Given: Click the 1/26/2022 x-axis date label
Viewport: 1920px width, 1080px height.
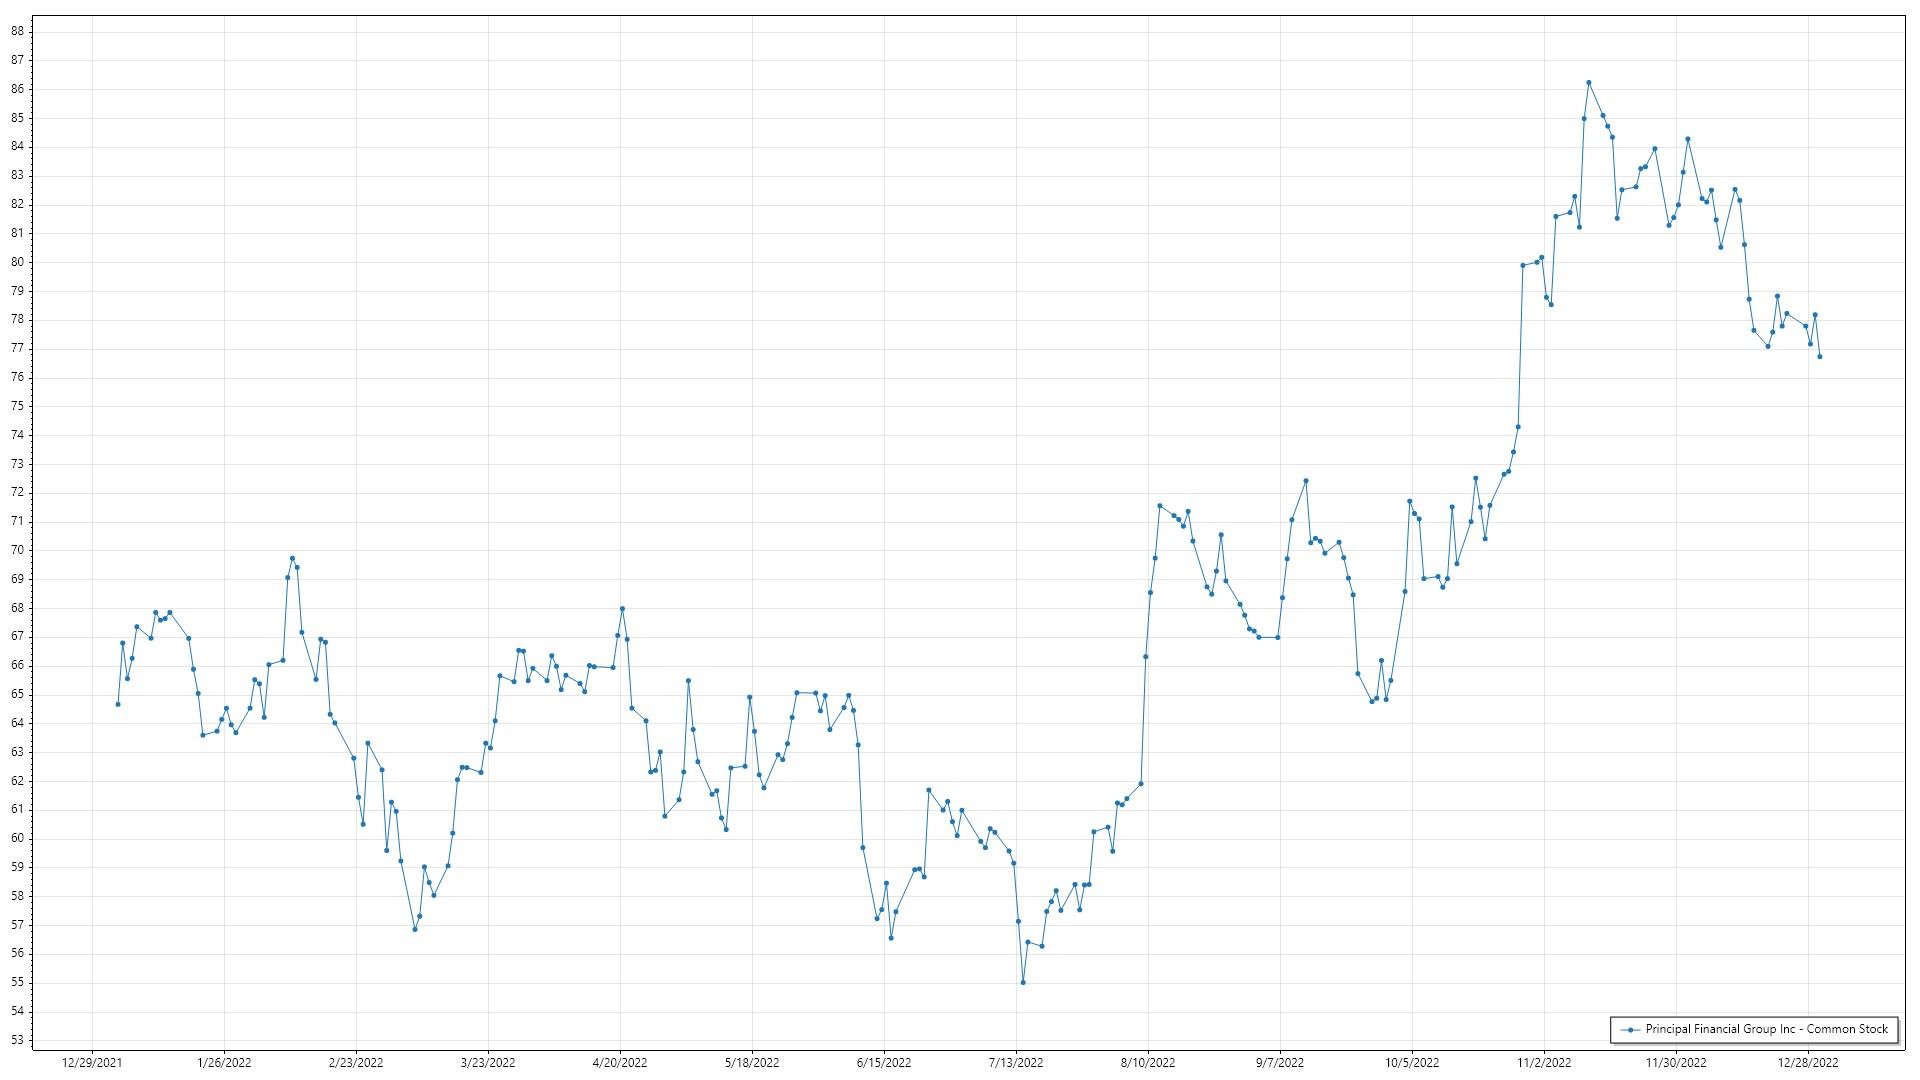Looking at the screenshot, I should click(224, 1063).
